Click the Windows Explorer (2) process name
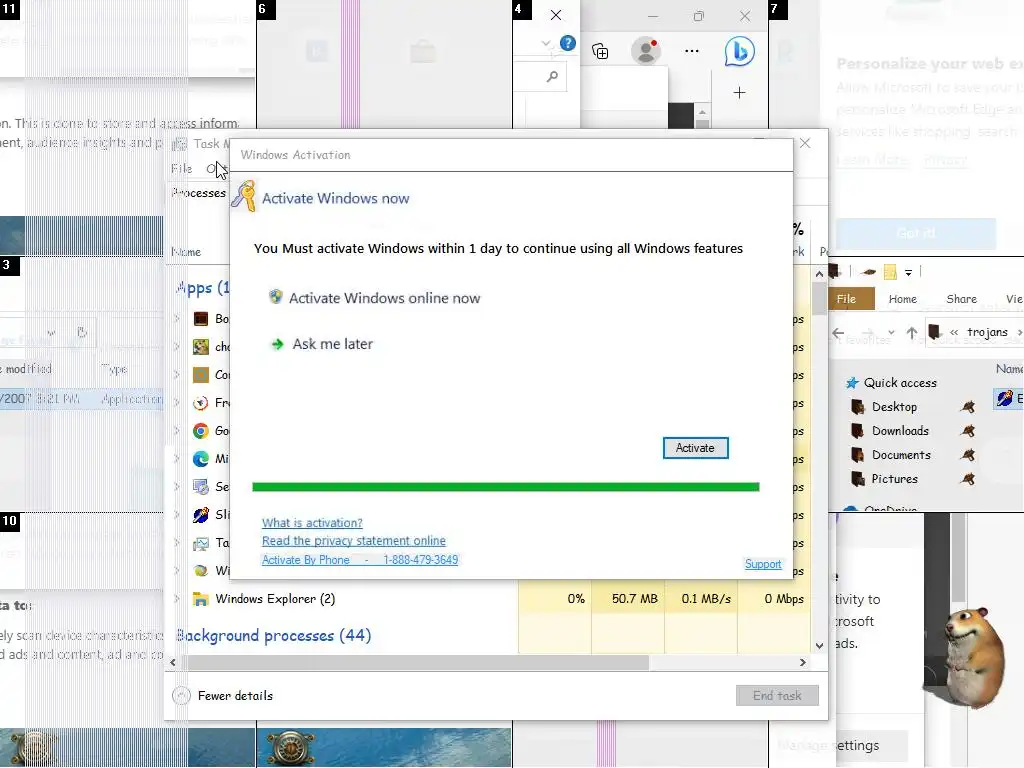The height and width of the screenshot is (768, 1024). (275, 599)
